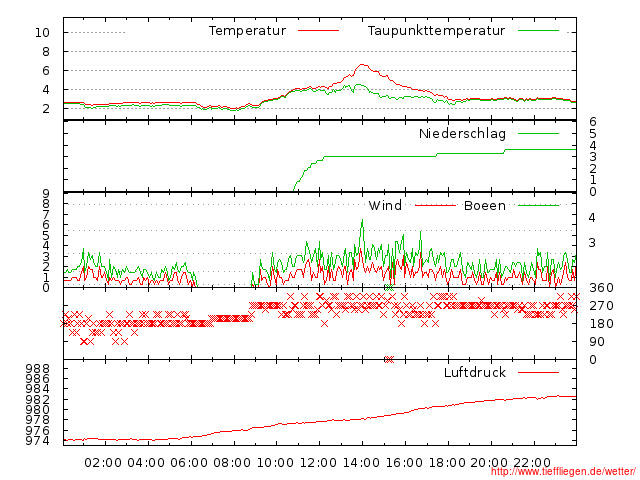Click the 22:00 time axis label
Image resolution: width=640 pixels, height=480 pixels.
532,463
